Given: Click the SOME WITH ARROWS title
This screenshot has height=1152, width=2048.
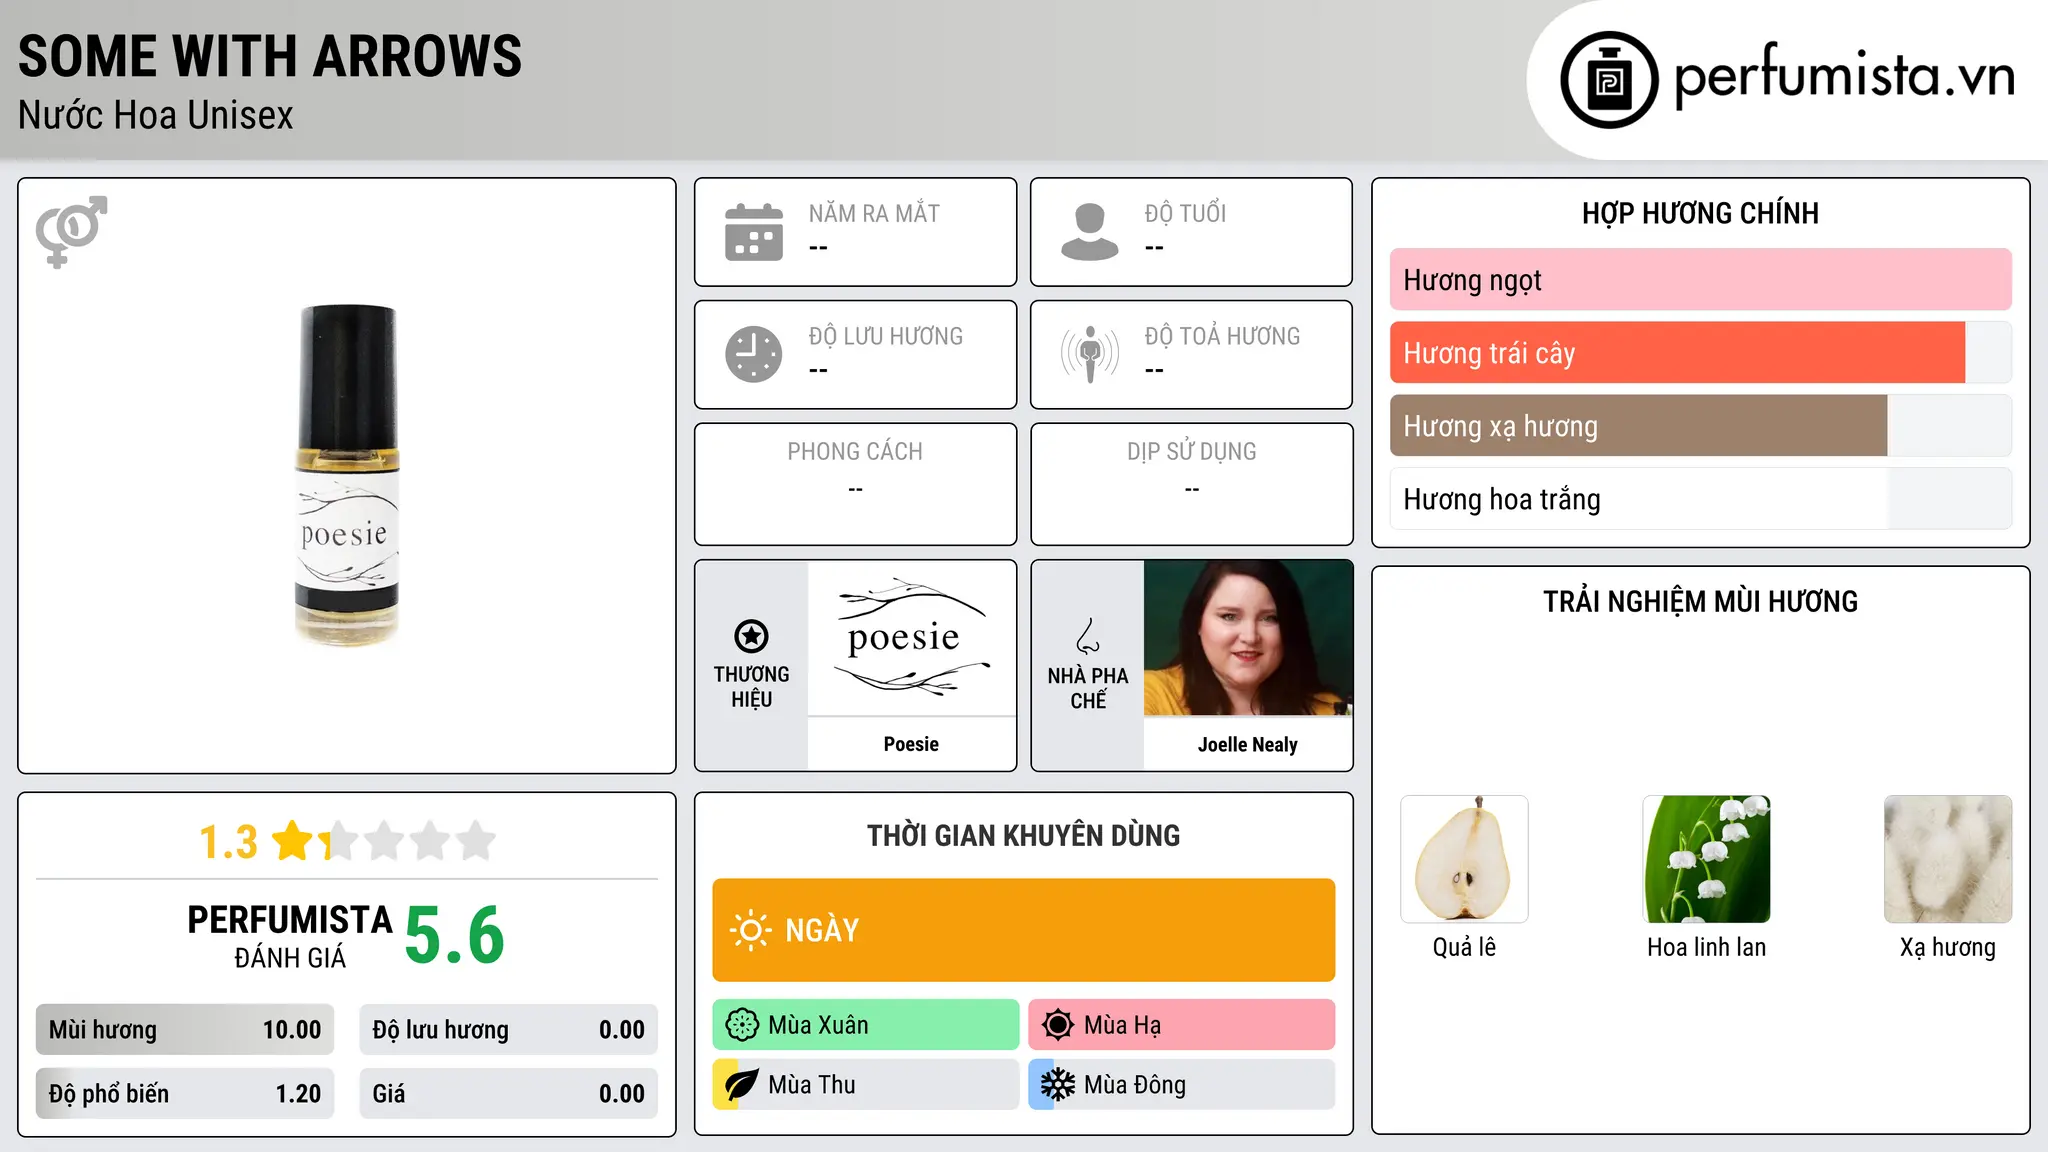Looking at the screenshot, I should tap(270, 56).
